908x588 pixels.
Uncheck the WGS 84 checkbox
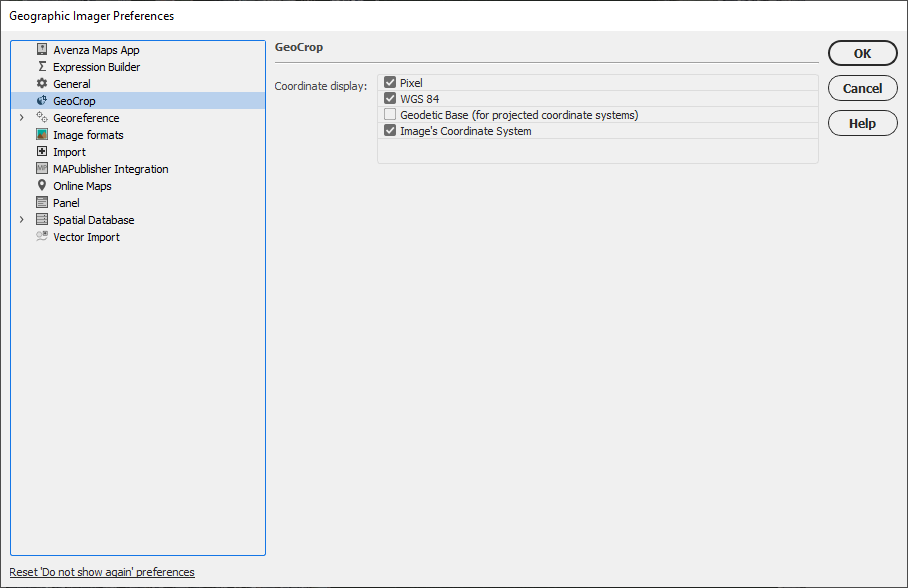click(x=390, y=98)
